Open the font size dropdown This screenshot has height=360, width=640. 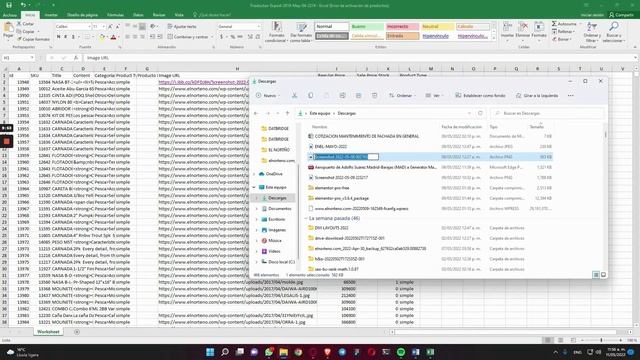(104, 27)
